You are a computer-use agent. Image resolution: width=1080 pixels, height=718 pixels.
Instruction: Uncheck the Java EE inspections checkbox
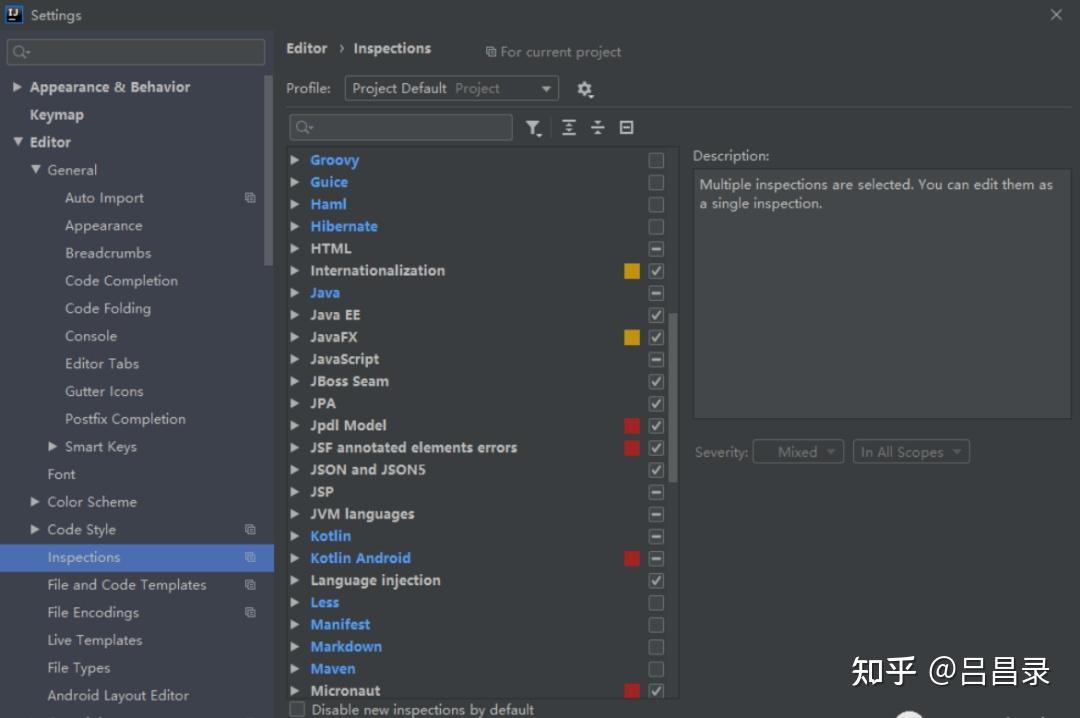coord(656,315)
